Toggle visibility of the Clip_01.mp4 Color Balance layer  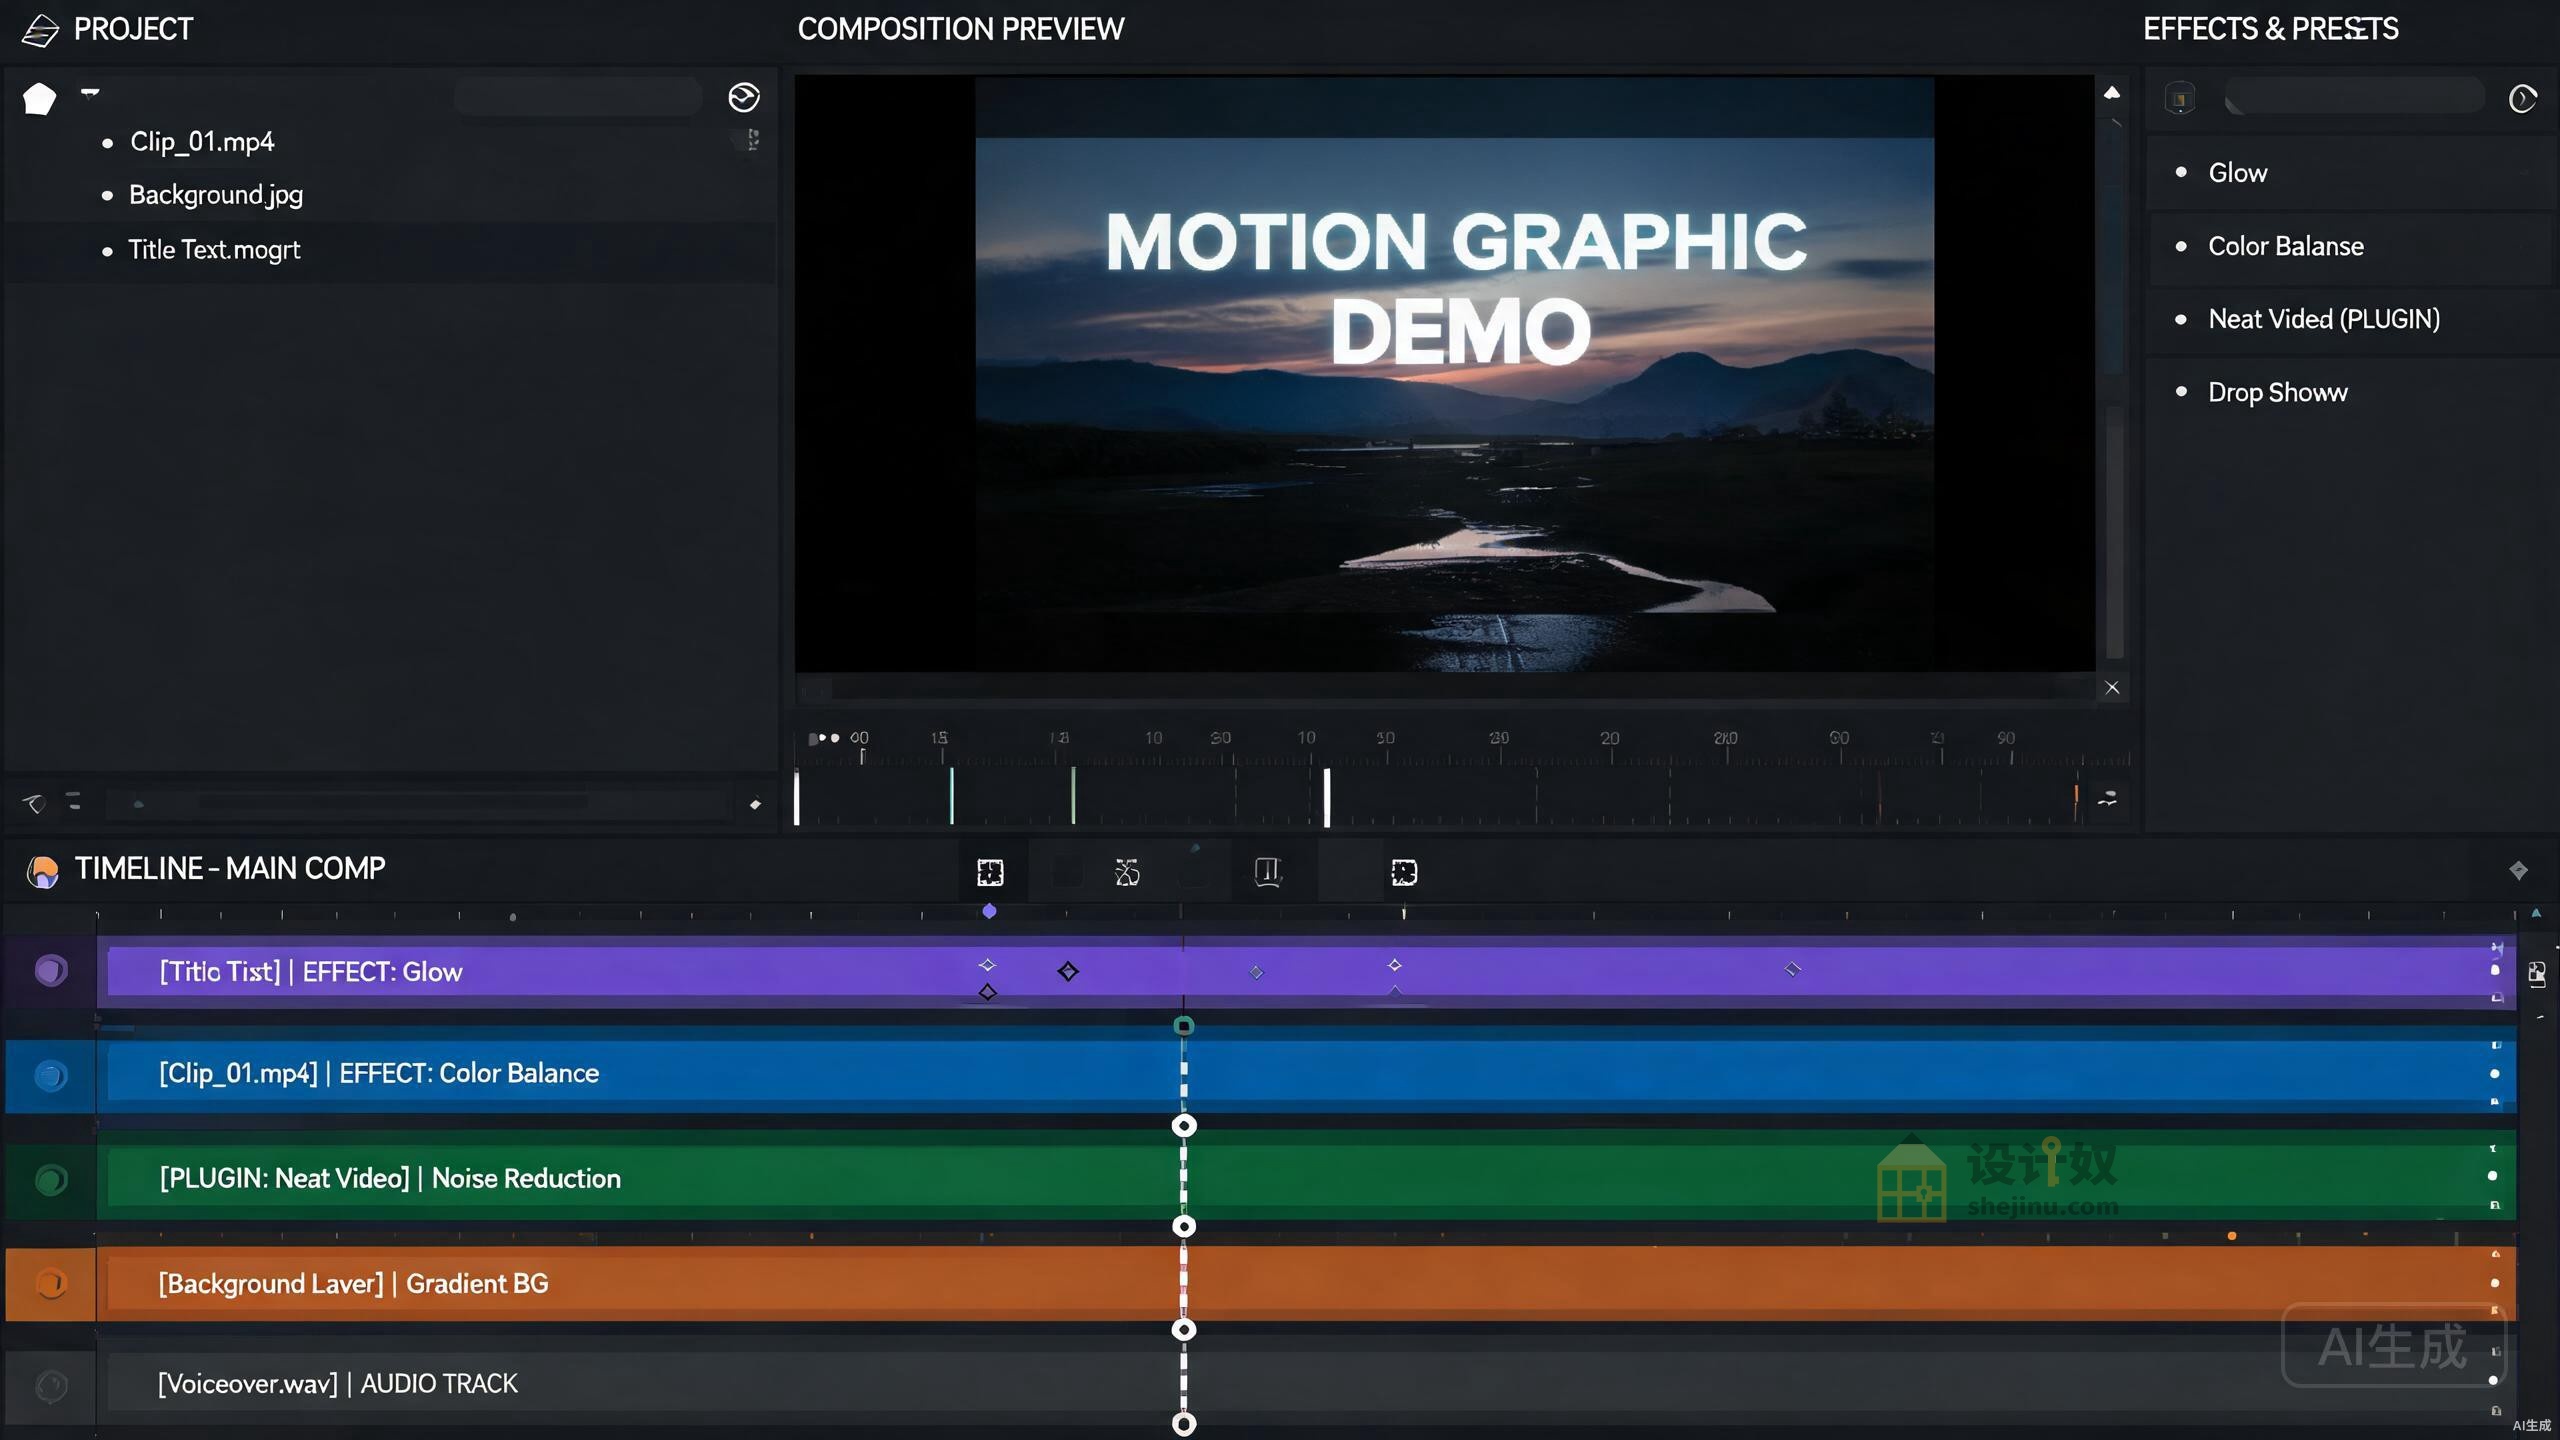pos(51,1075)
